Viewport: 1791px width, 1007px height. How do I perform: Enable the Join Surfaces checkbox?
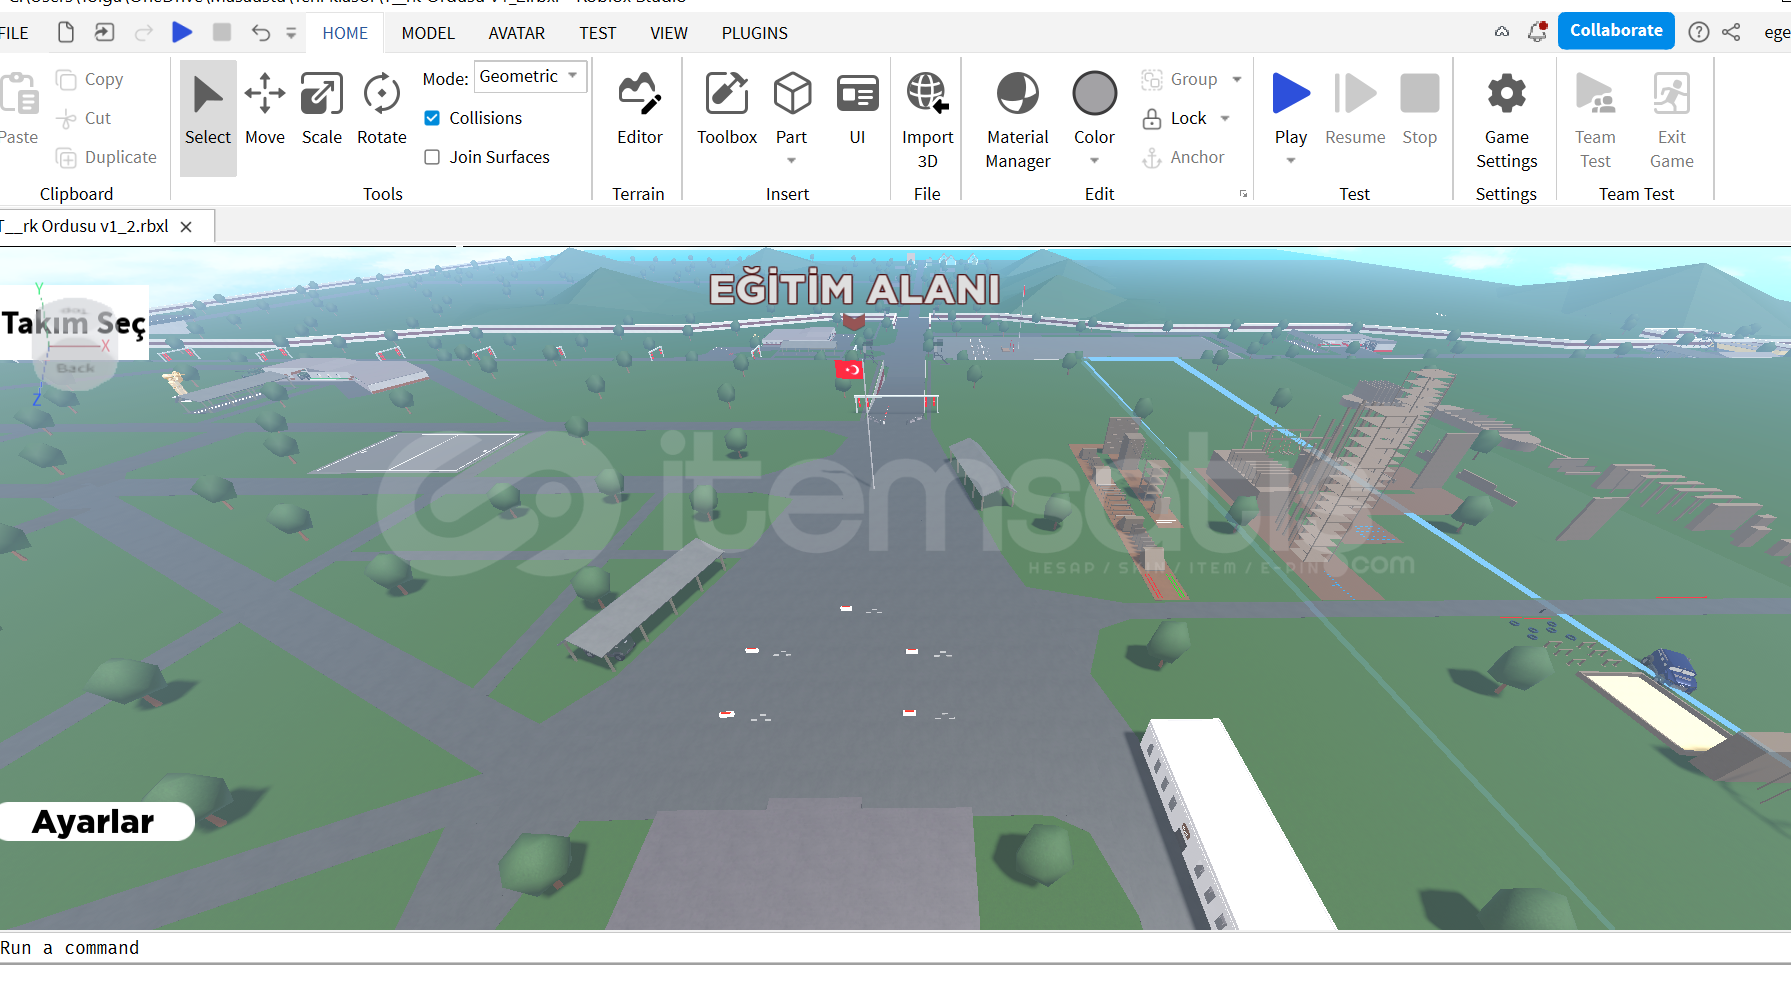pyautogui.click(x=432, y=157)
